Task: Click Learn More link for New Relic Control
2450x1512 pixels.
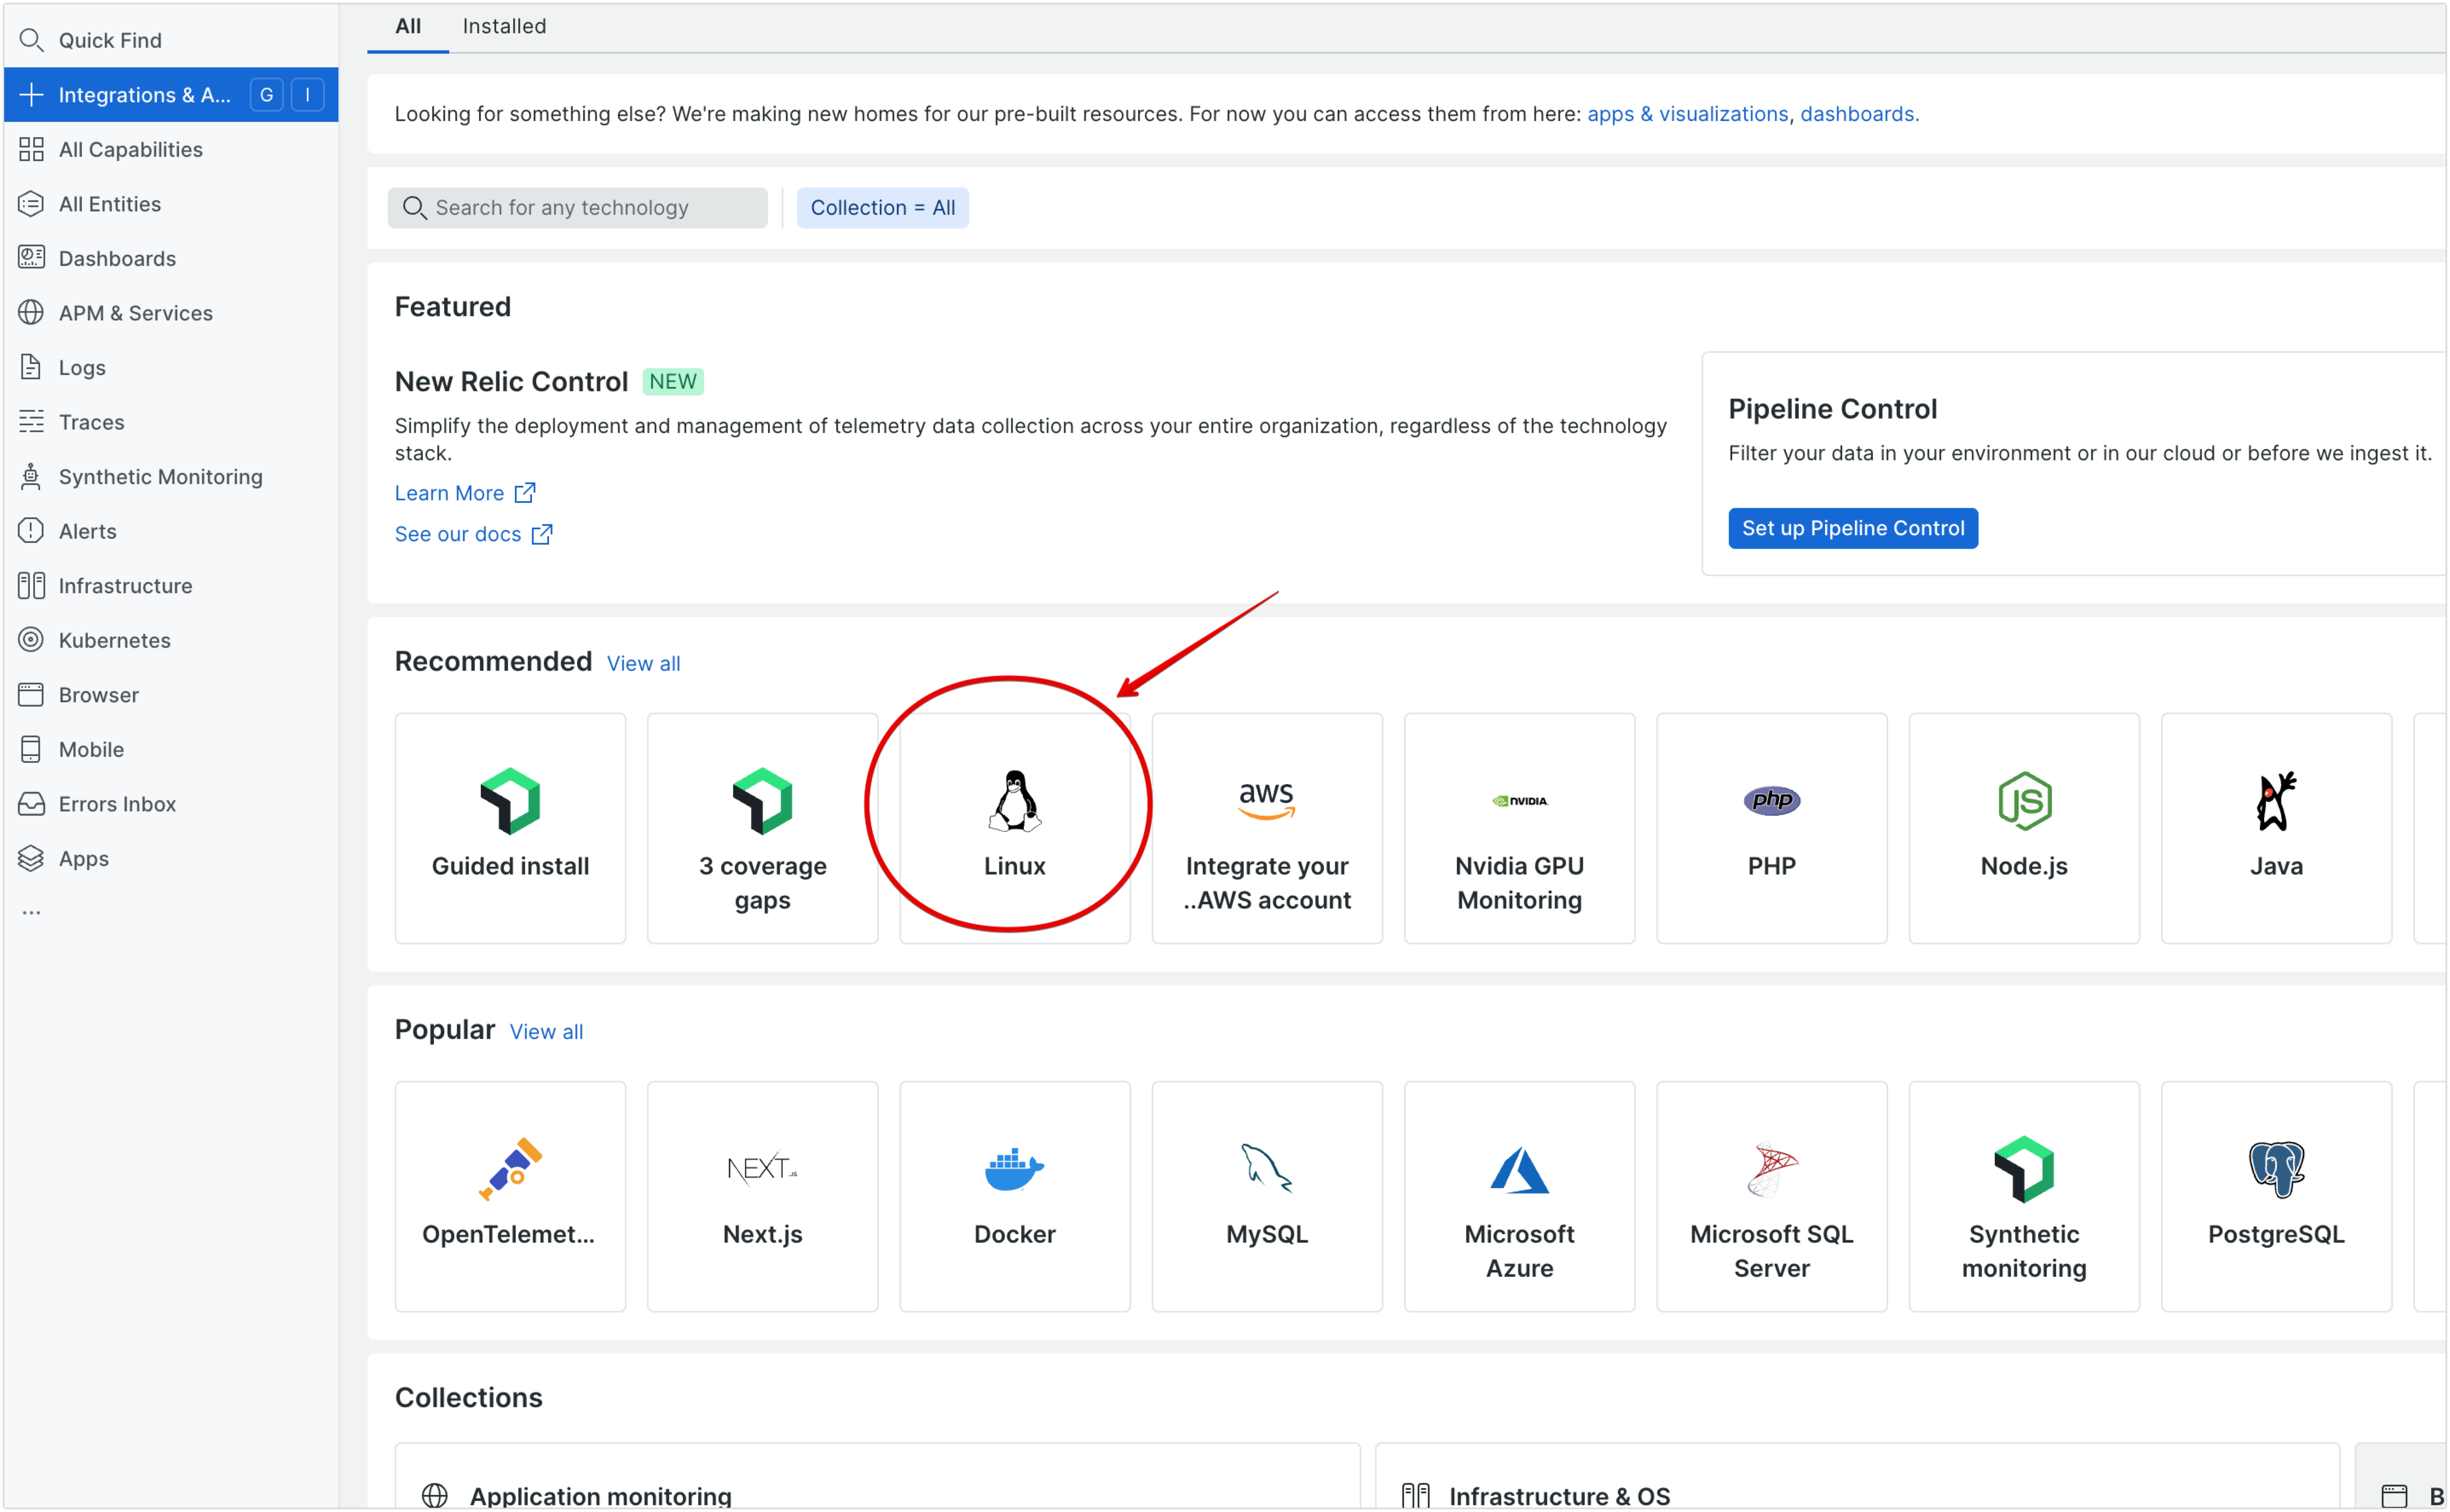Action: click(465, 493)
